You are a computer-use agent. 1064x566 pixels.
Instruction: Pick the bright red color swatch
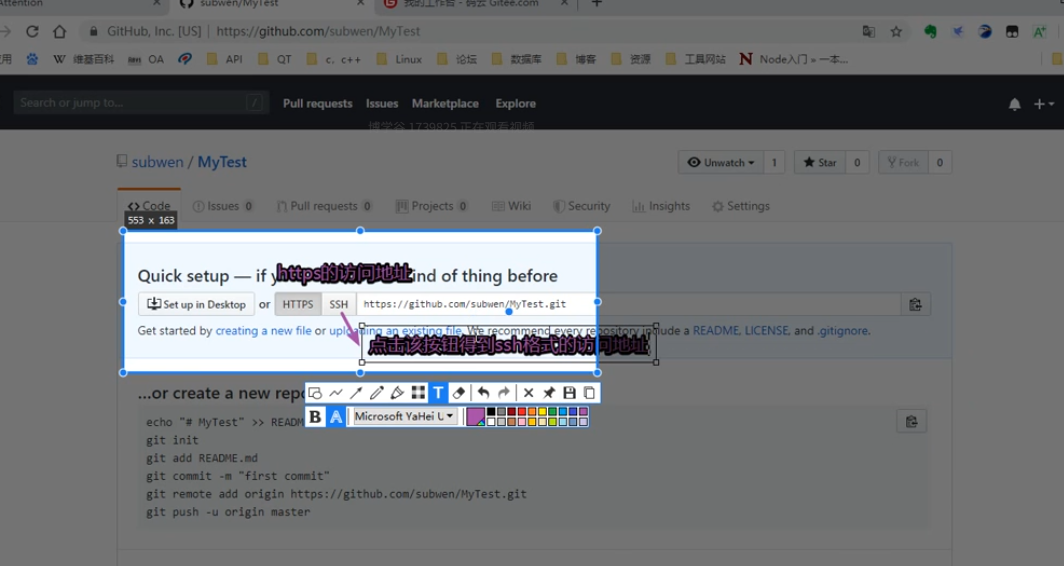click(522, 411)
